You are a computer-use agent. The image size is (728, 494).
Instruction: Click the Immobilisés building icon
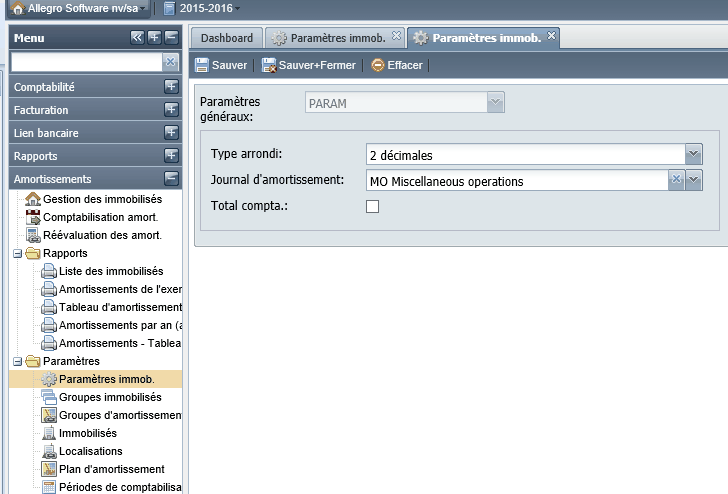point(49,433)
